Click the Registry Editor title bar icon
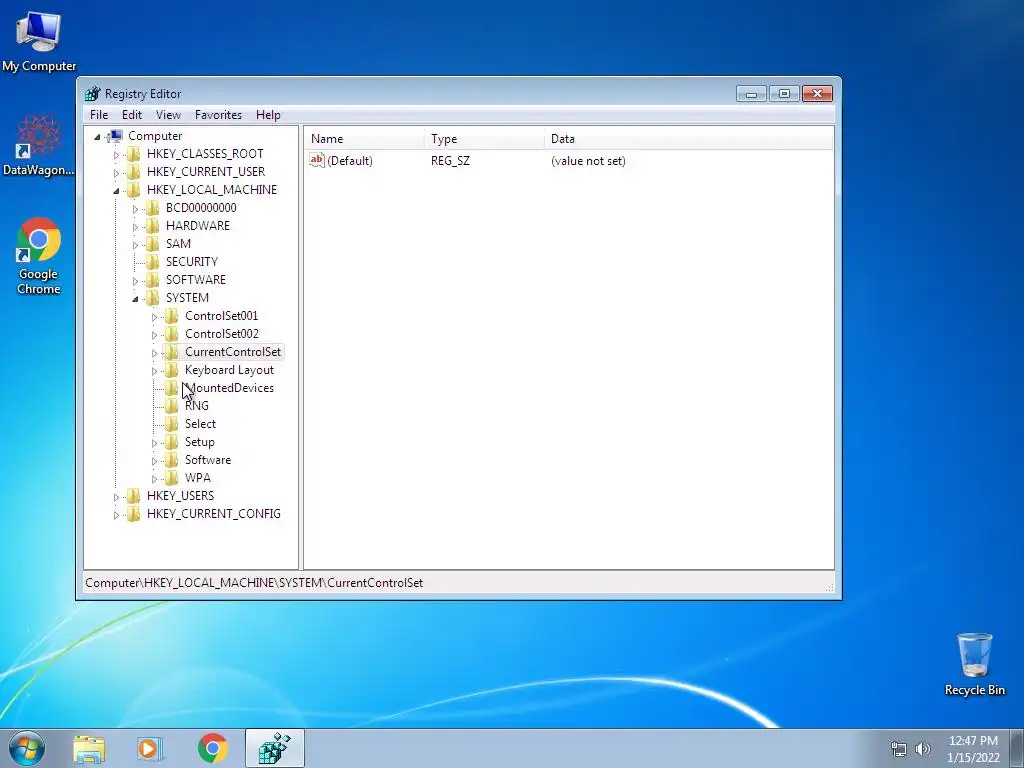Screen dimensions: 1024x768 [93, 93]
